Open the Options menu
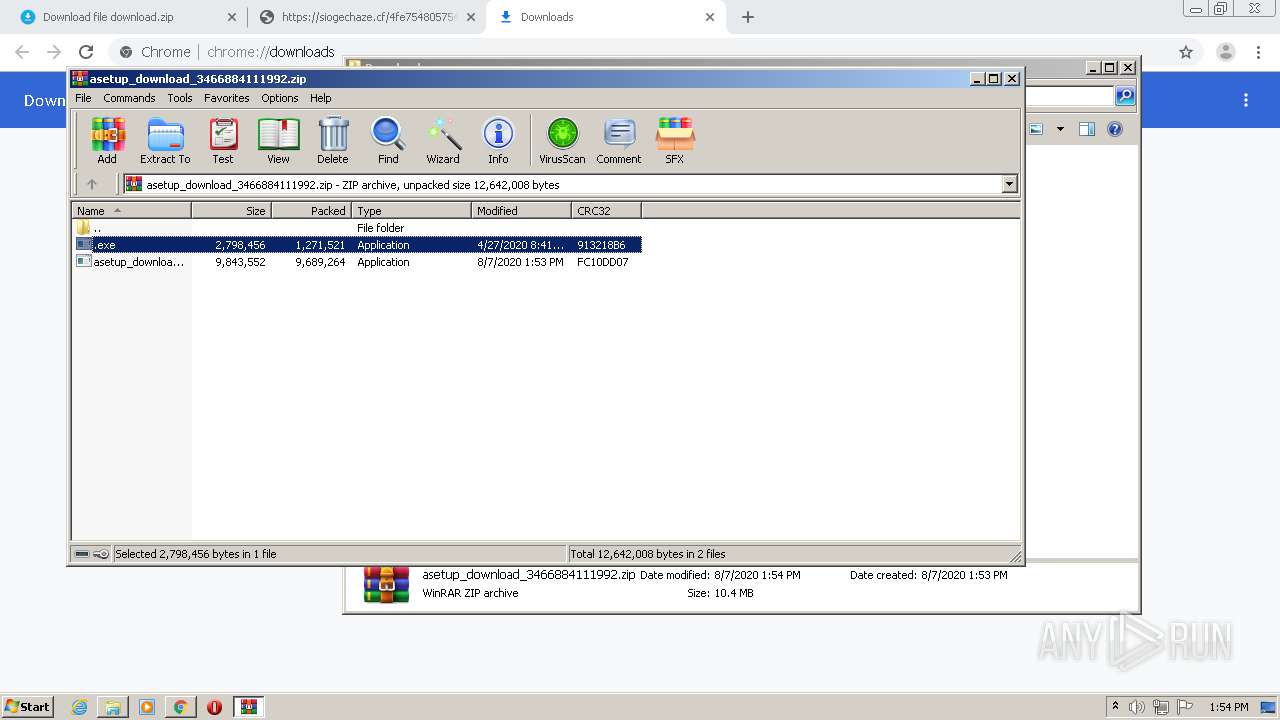Image resolution: width=1280 pixels, height=720 pixels. (x=280, y=98)
